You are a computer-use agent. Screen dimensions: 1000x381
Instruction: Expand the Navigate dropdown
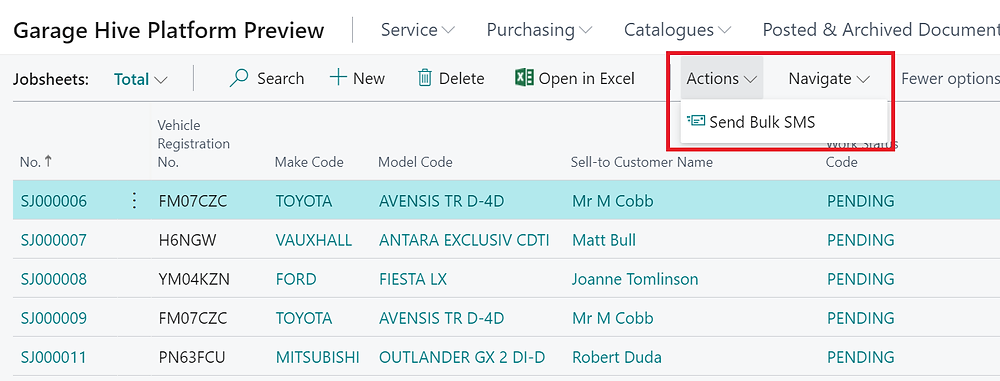tap(829, 78)
